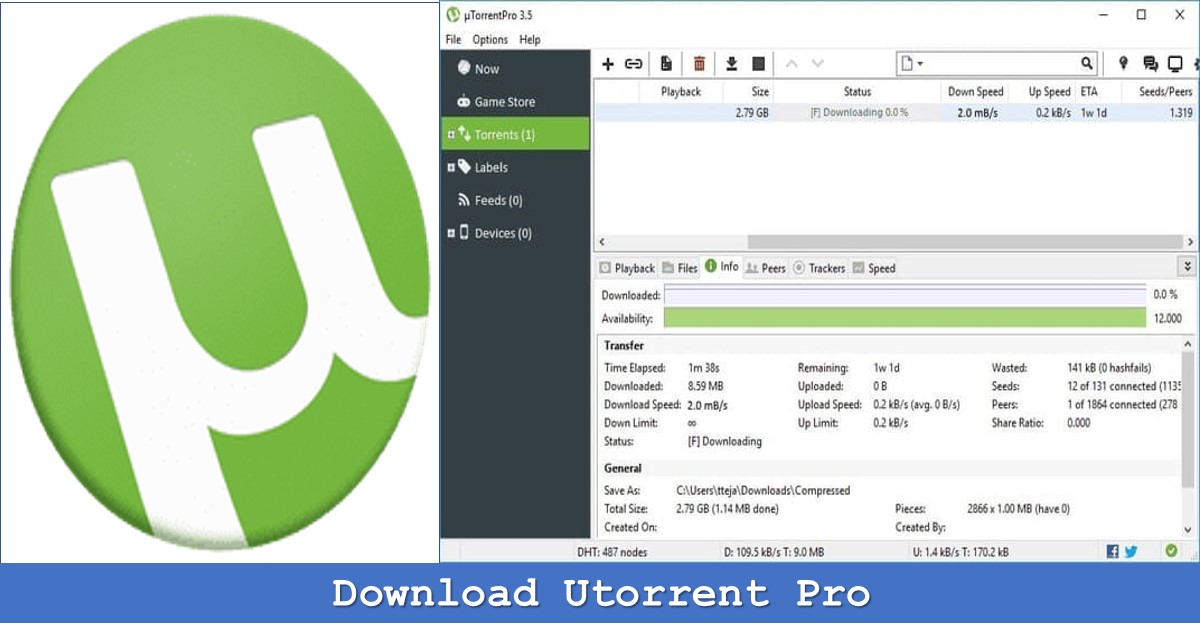
Task: Collapse the detail pane double-chevron button
Action: [x=1187, y=267]
